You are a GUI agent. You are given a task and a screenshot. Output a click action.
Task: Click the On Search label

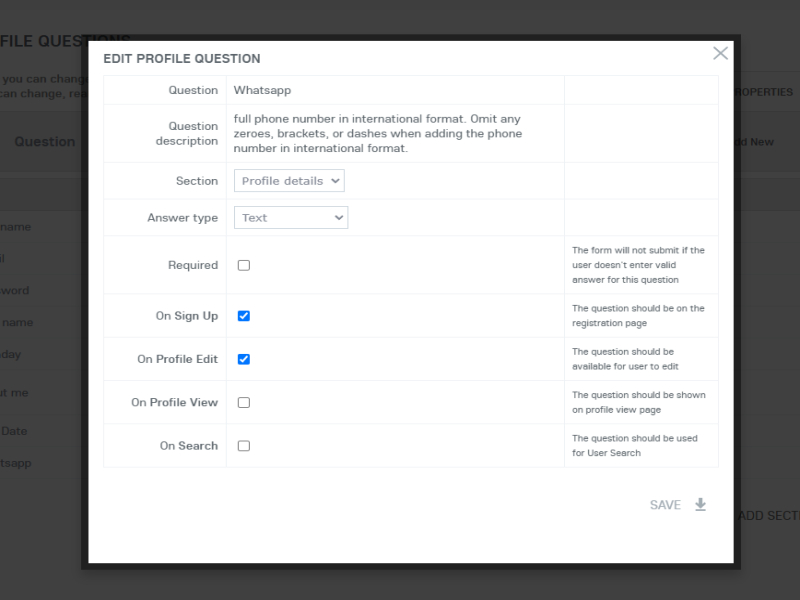click(x=188, y=446)
